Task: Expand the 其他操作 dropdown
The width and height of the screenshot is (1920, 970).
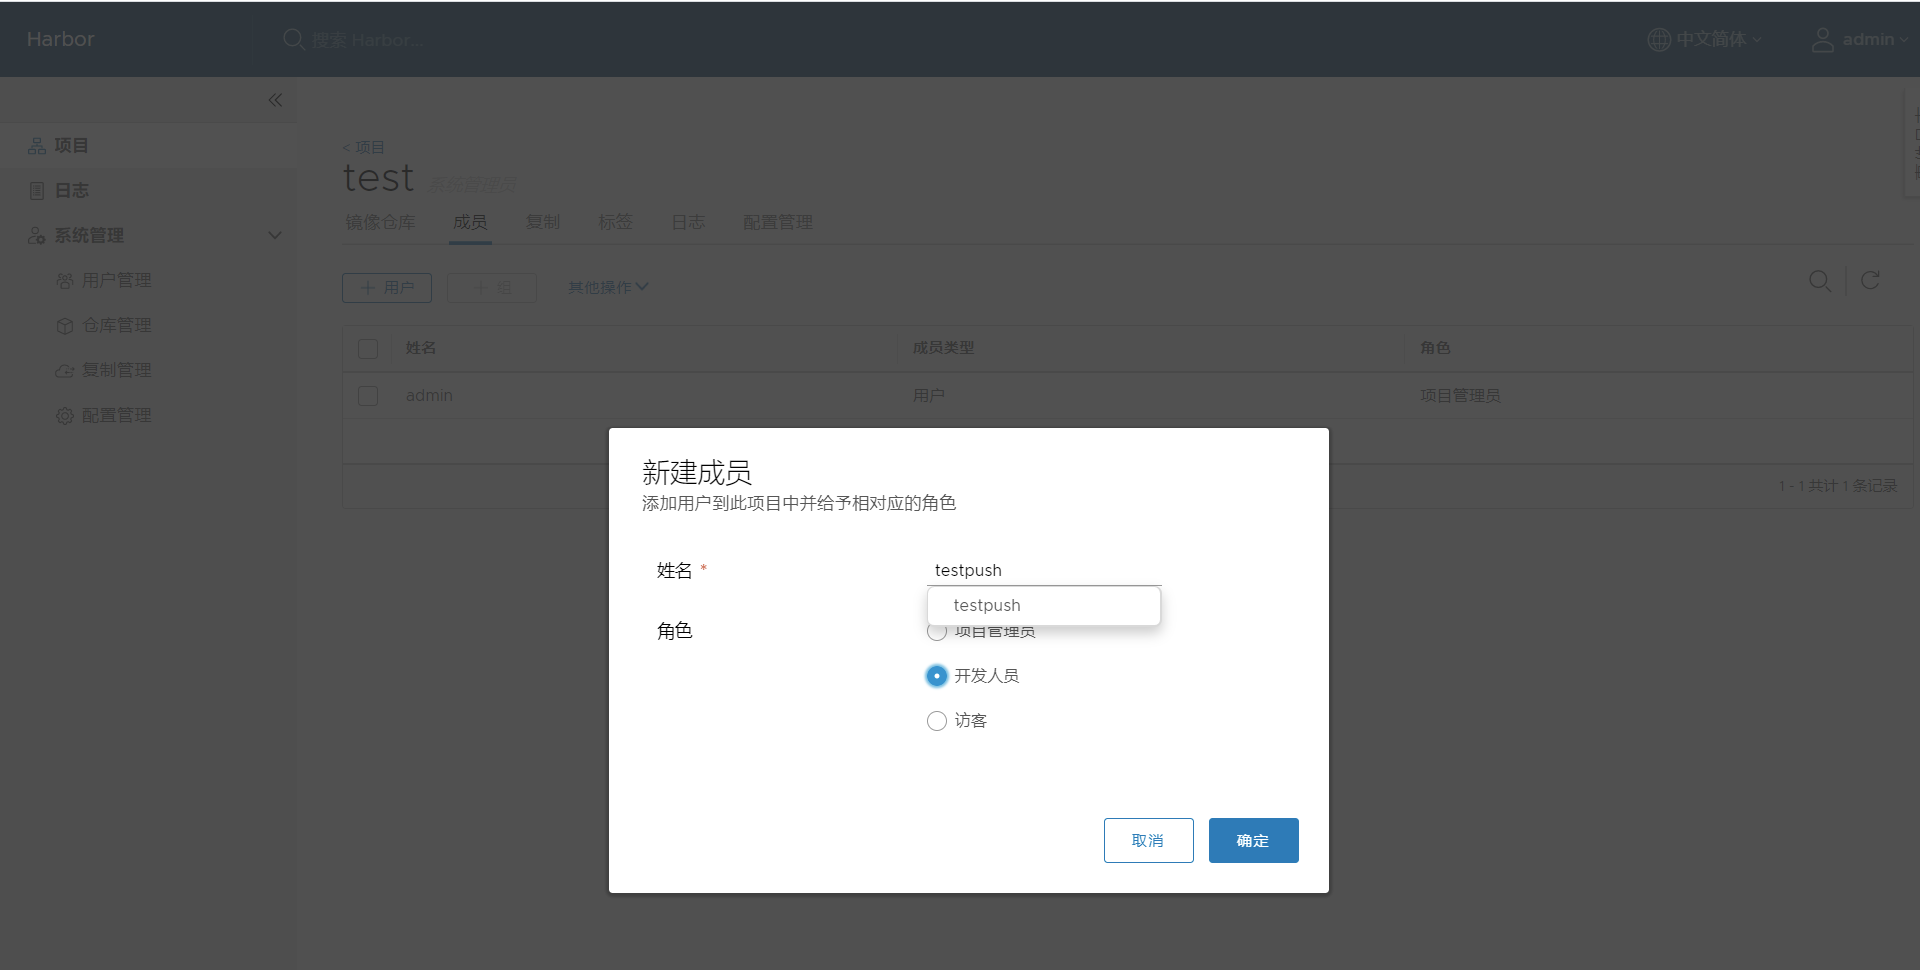Action: click(608, 287)
